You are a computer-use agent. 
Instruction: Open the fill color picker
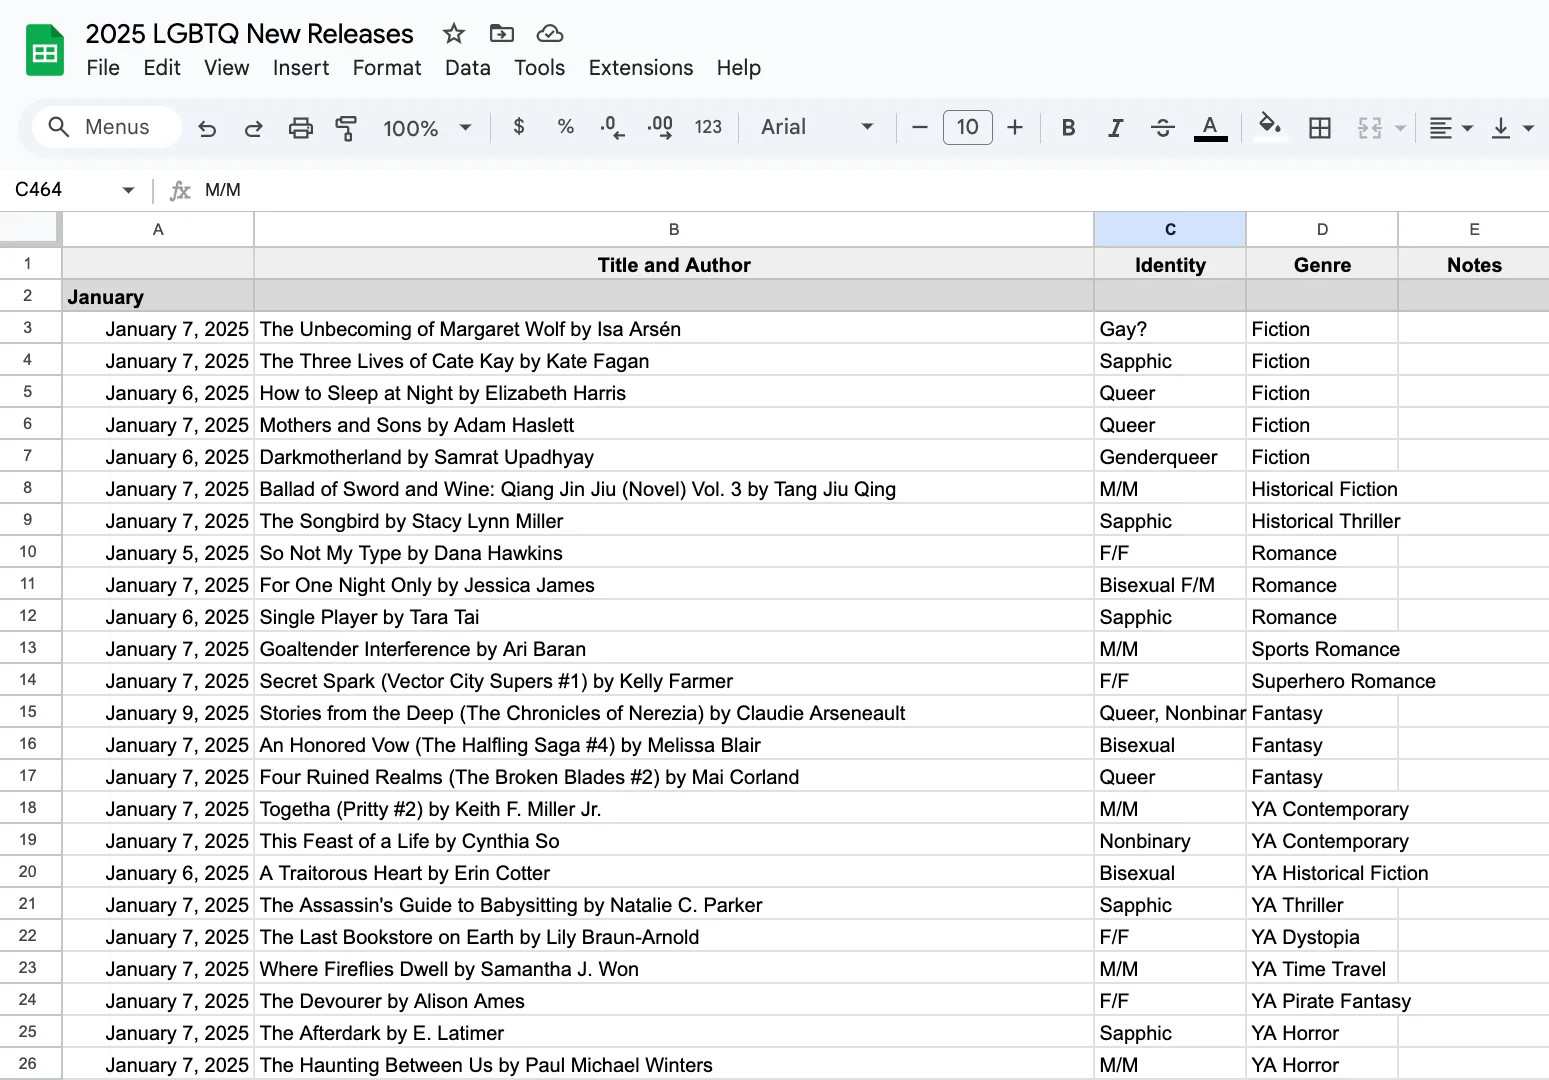1270,127
